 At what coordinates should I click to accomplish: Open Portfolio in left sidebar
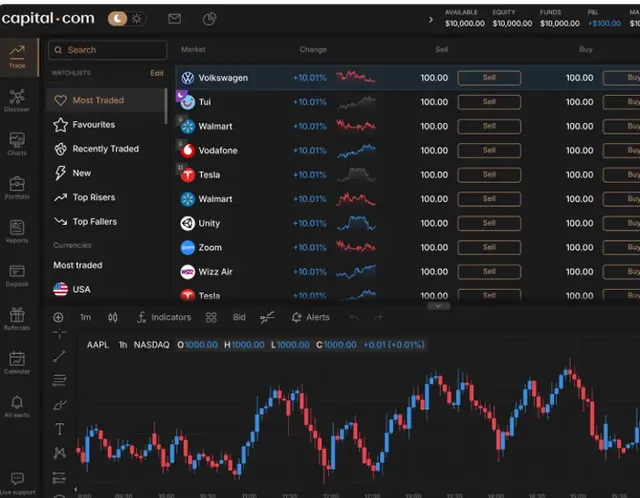[x=17, y=188]
